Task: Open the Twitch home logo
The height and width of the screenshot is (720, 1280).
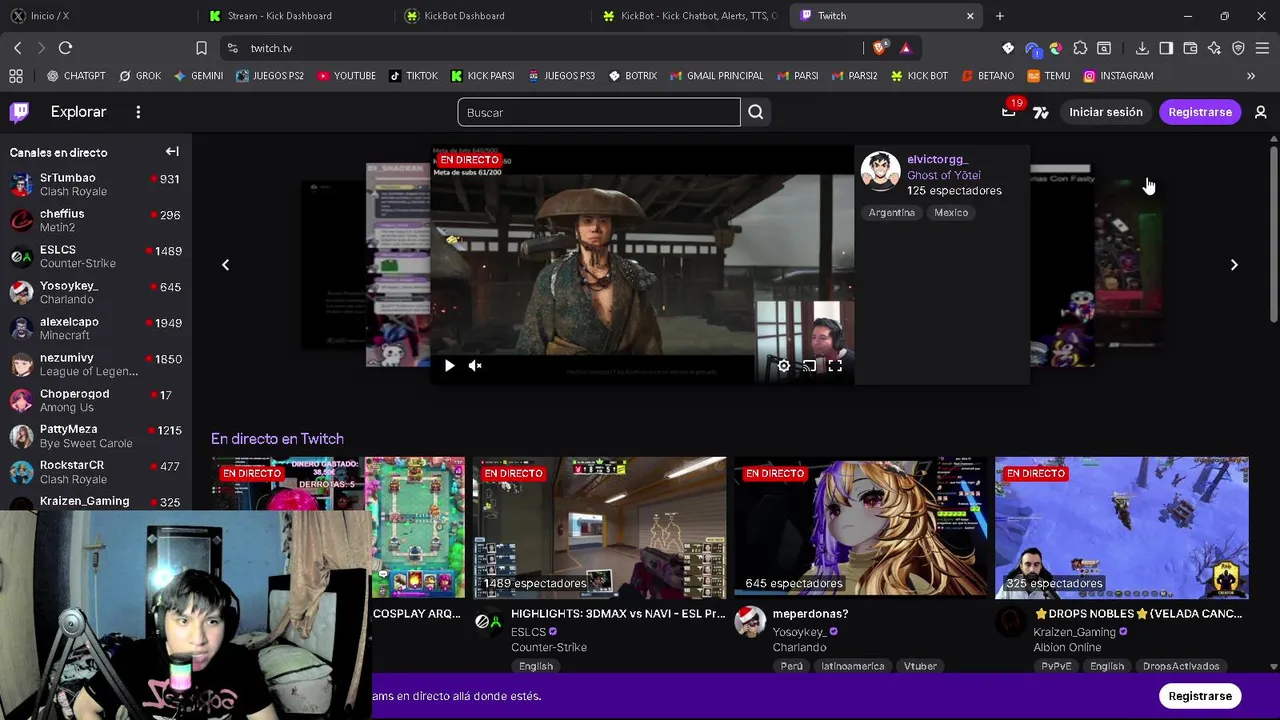Action: 19,112
